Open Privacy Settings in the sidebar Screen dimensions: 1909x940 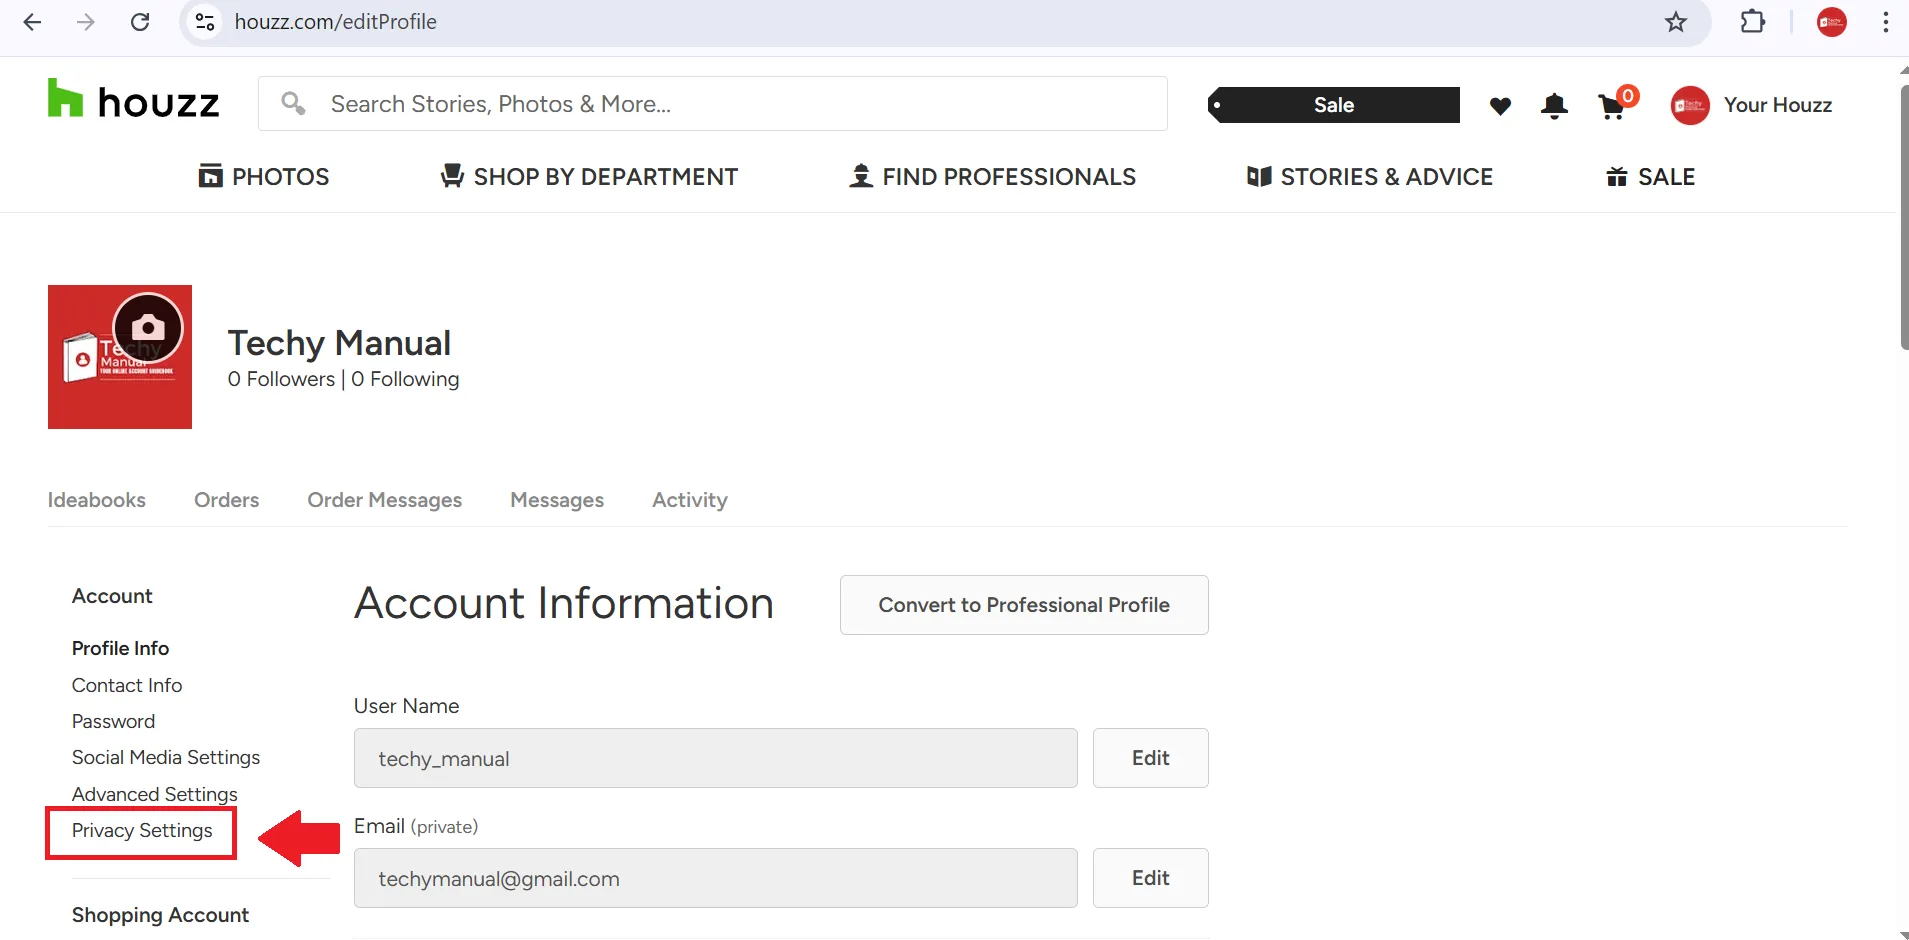[141, 831]
